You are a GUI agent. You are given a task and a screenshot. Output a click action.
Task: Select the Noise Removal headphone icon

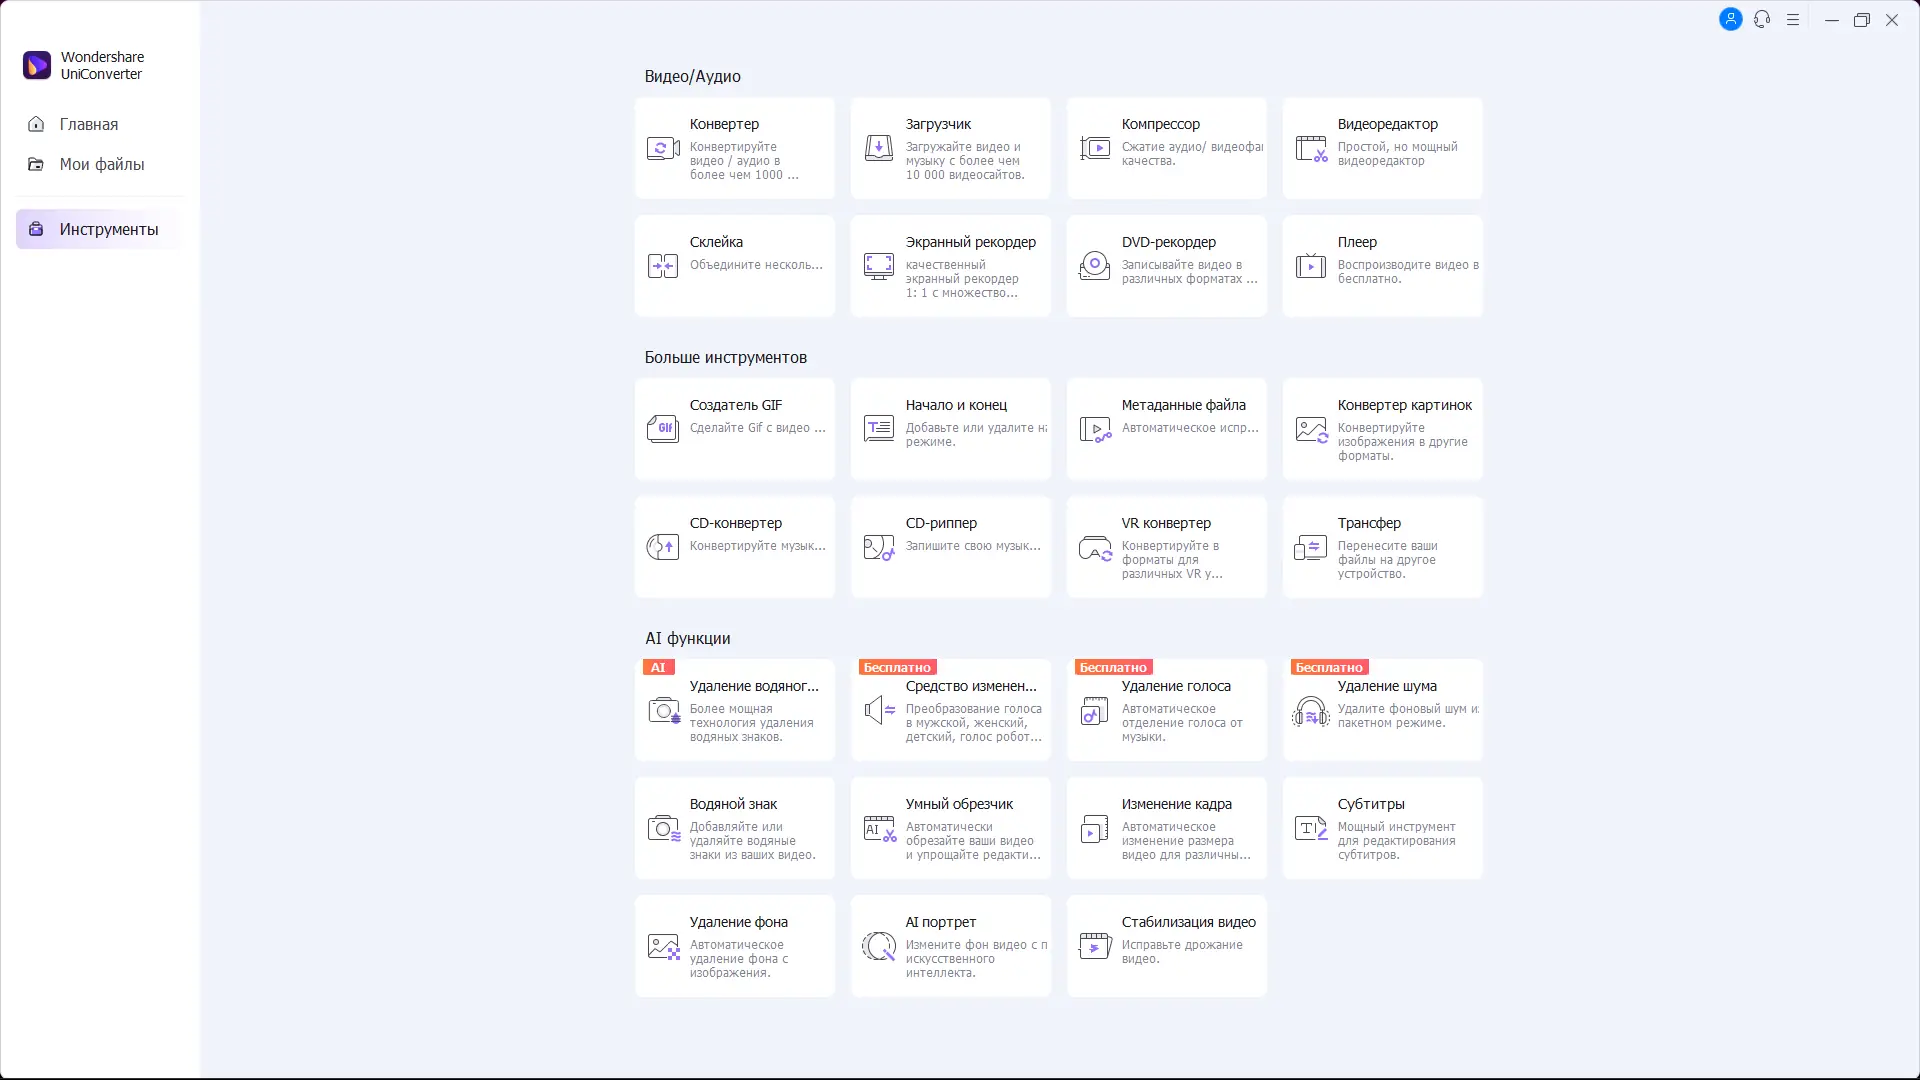pos(1311,711)
